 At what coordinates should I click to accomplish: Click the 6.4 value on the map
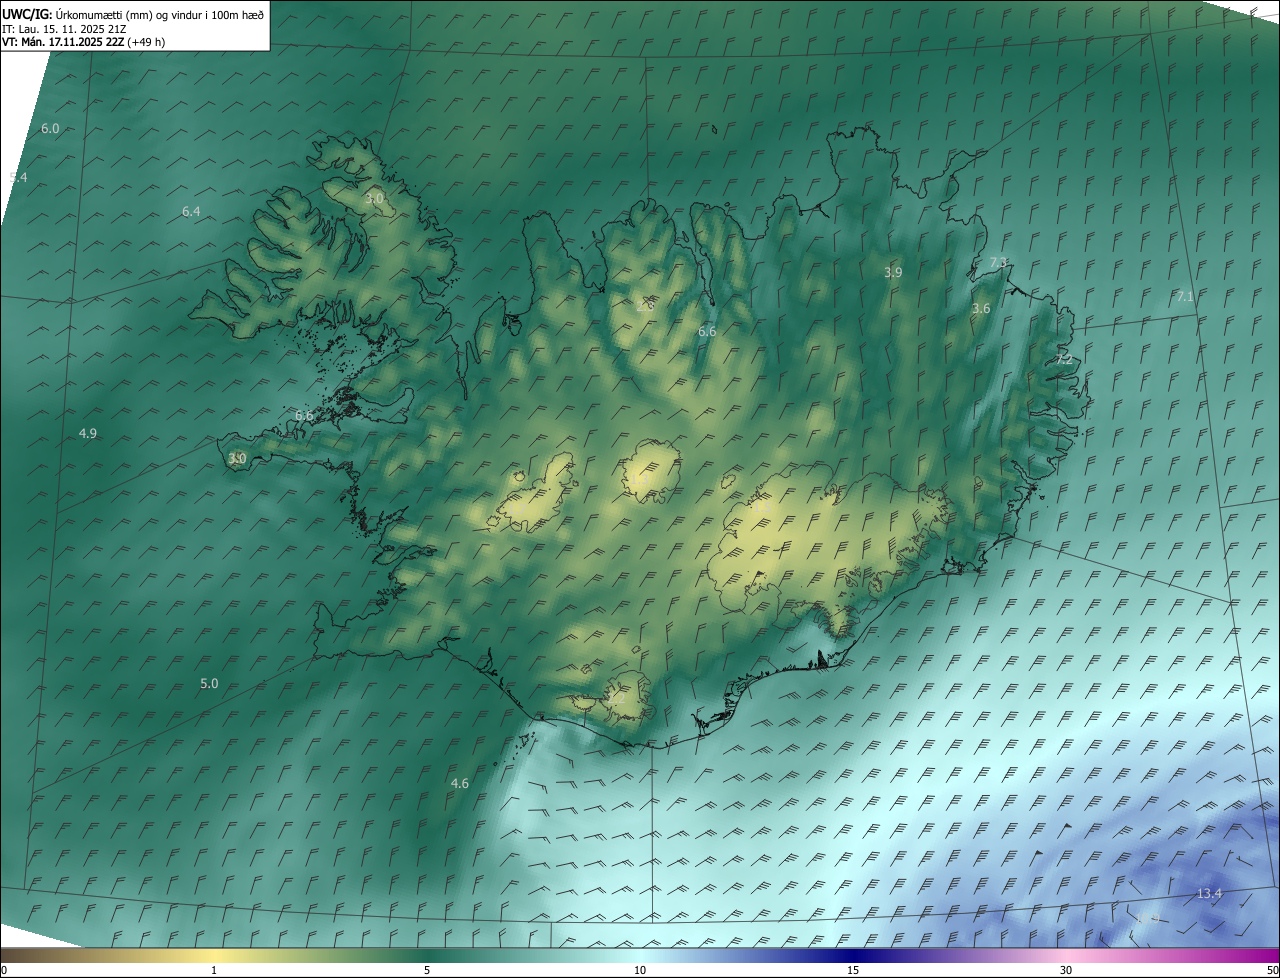click(191, 211)
